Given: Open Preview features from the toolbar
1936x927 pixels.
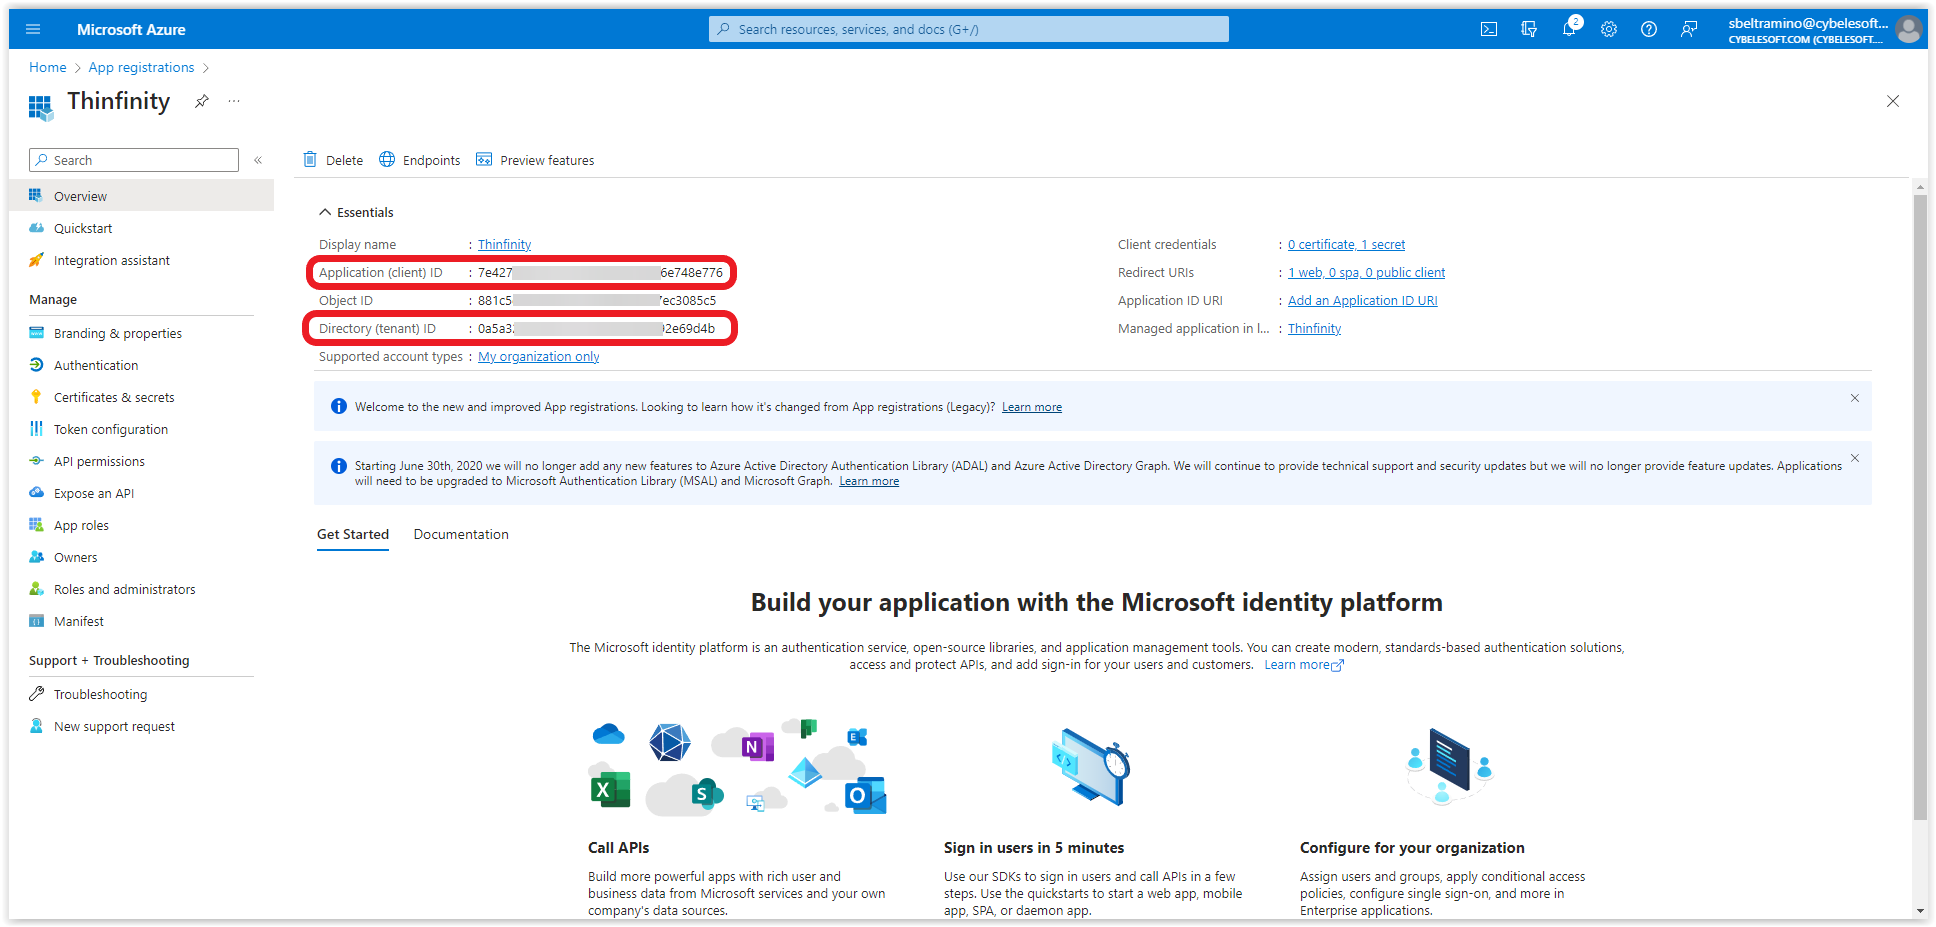Looking at the screenshot, I should [x=535, y=160].
